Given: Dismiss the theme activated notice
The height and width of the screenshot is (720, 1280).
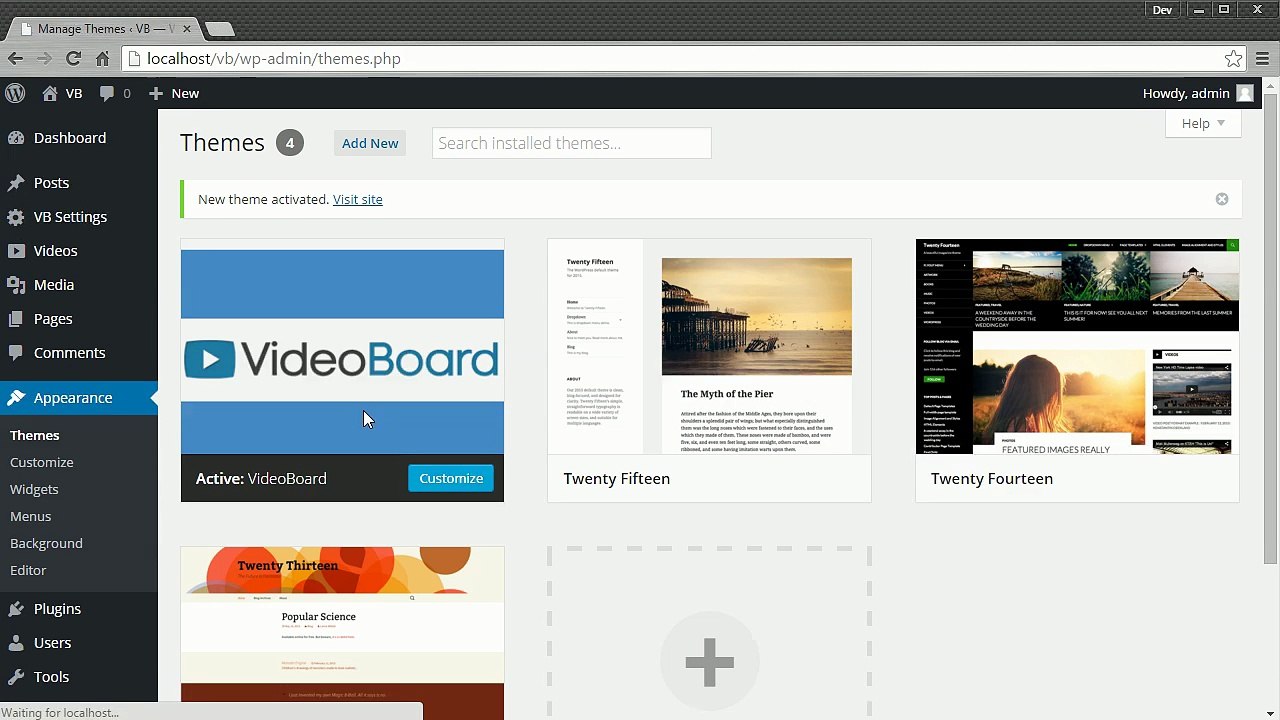Looking at the screenshot, I should pos(1222,199).
